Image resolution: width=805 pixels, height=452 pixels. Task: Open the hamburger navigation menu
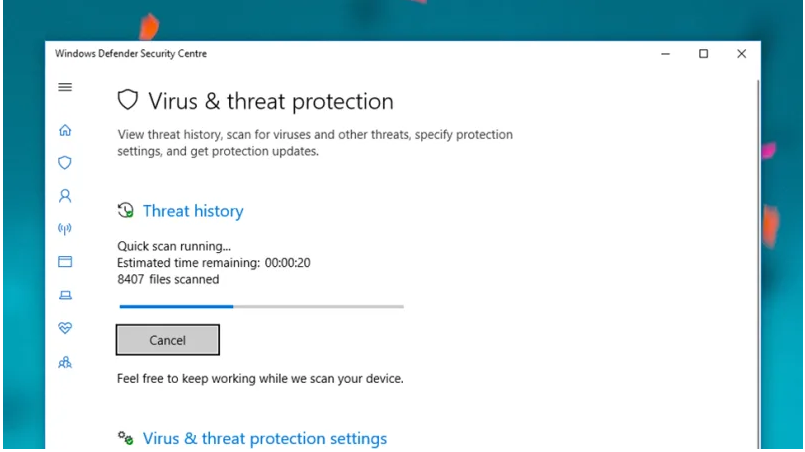click(65, 87)
